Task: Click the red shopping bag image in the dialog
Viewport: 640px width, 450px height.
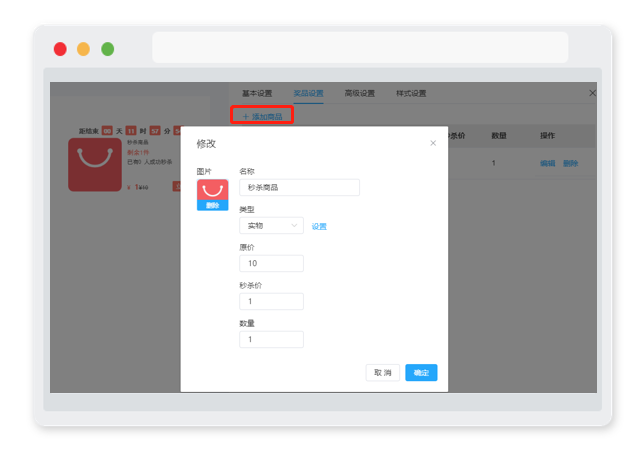Action: tap(213, 190)
